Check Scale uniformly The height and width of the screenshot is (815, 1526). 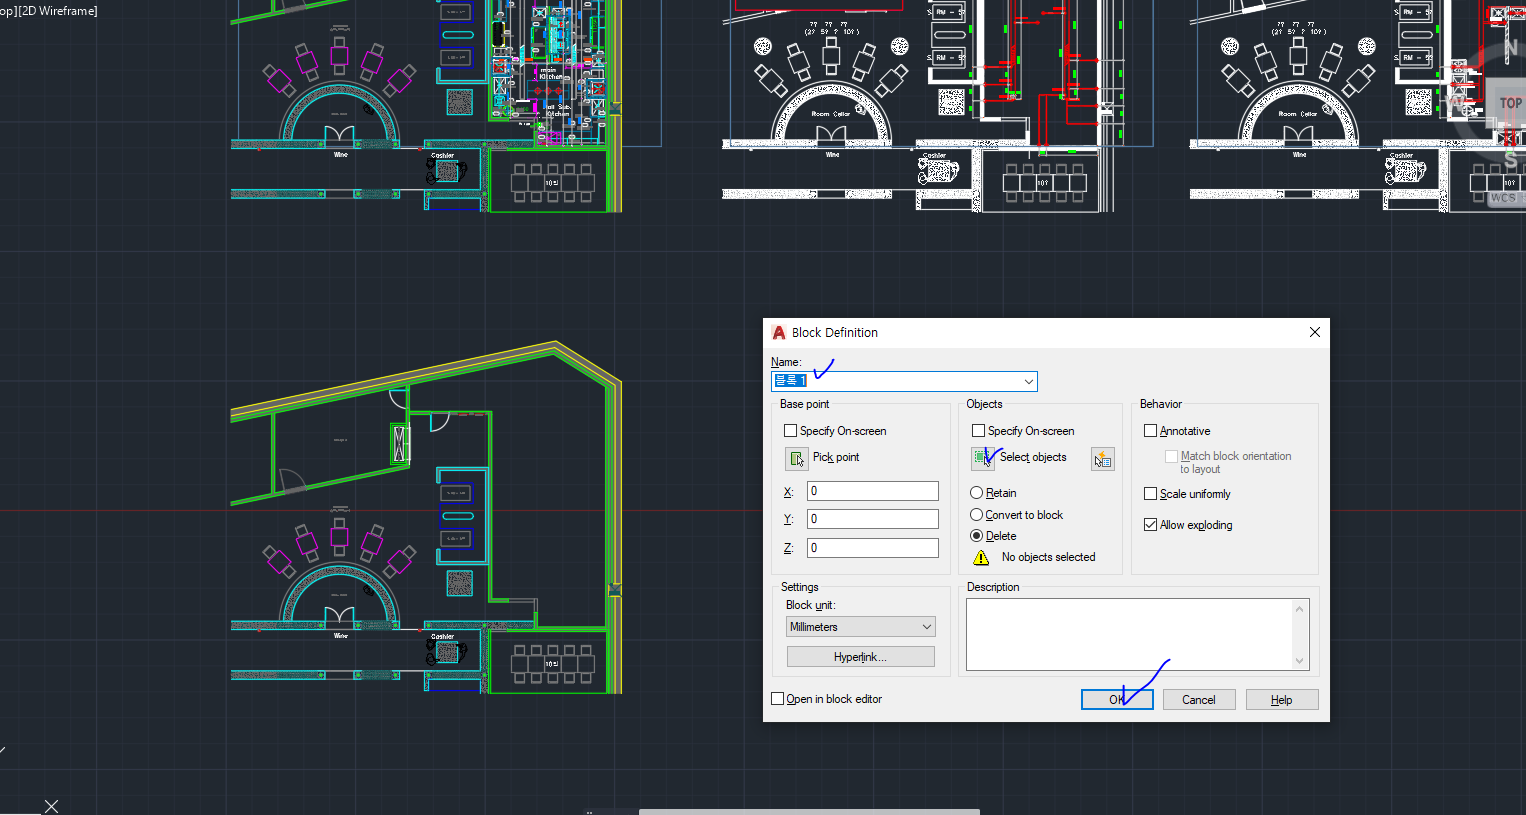pyautogui.click(x=1150, y=494)
